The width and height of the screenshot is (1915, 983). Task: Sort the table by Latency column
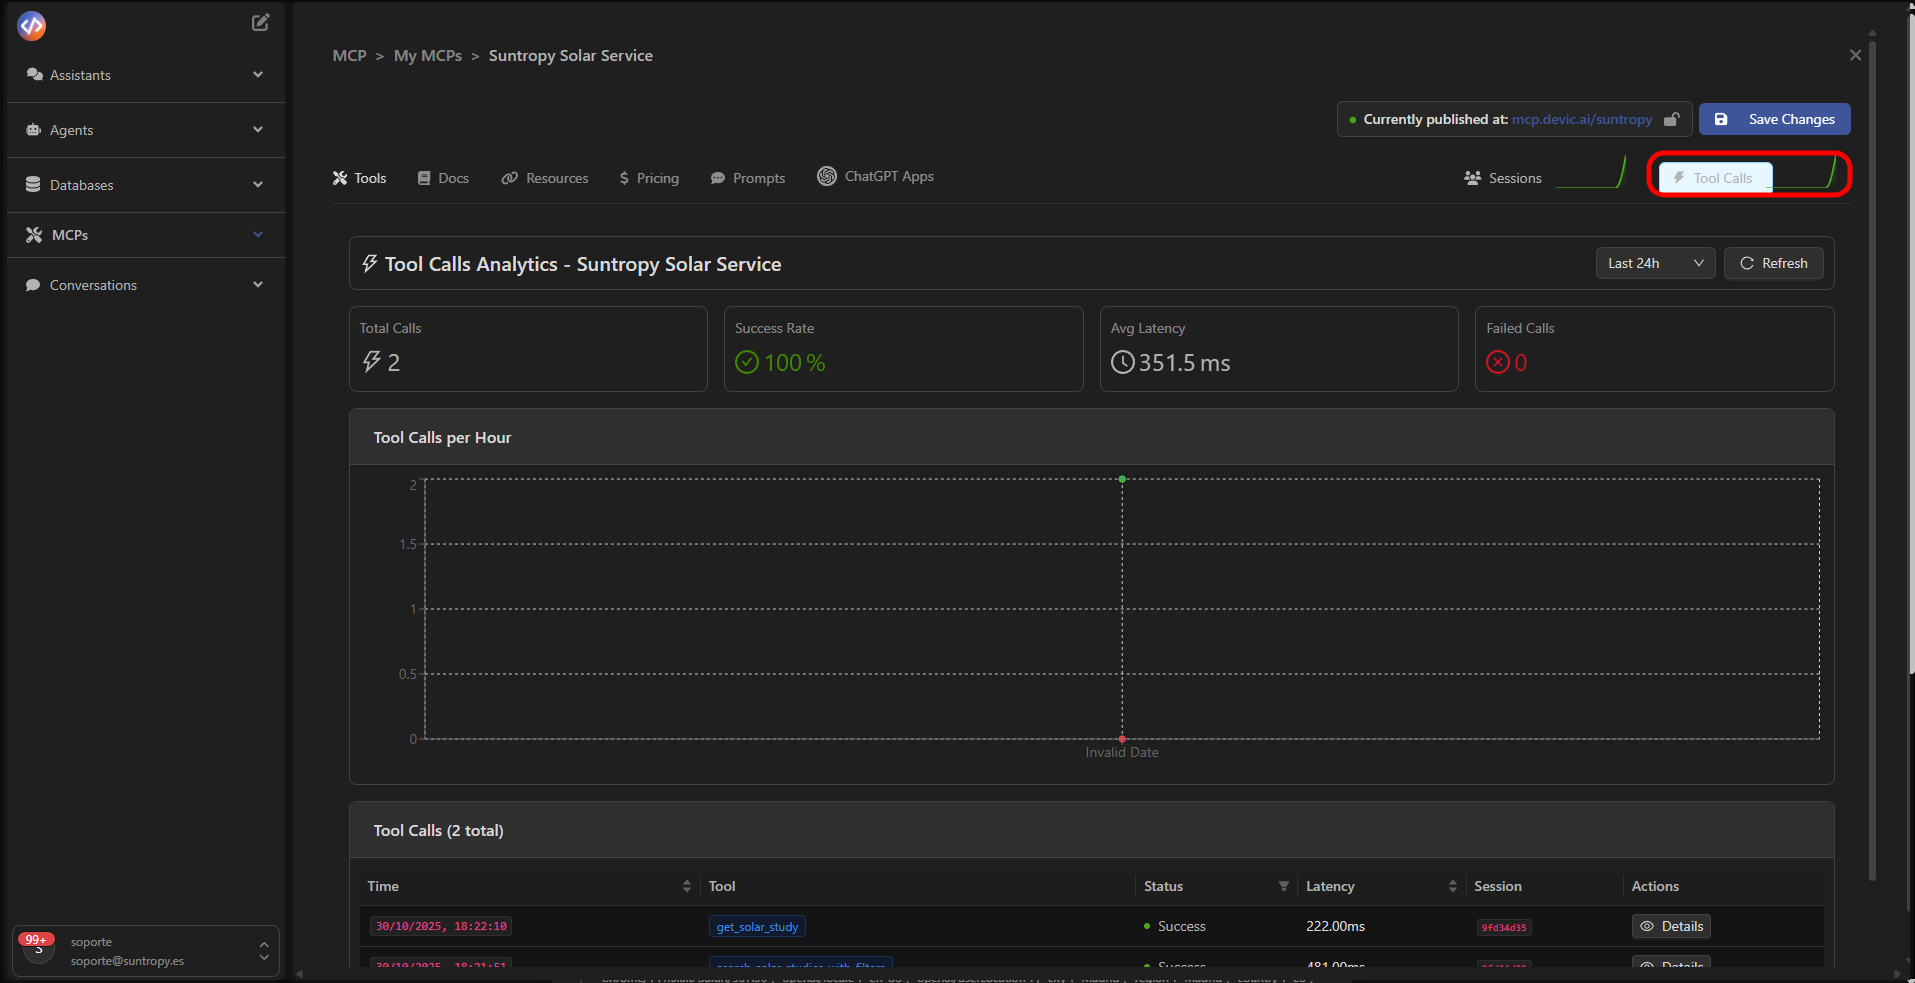(x=1453, y=886)
